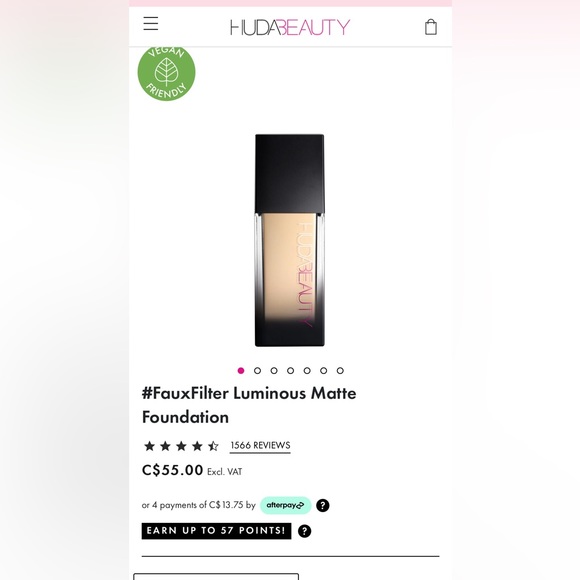Select the fifth carousel dot
The height and width of the screenshot is (580, 580).
click(307, 371)
